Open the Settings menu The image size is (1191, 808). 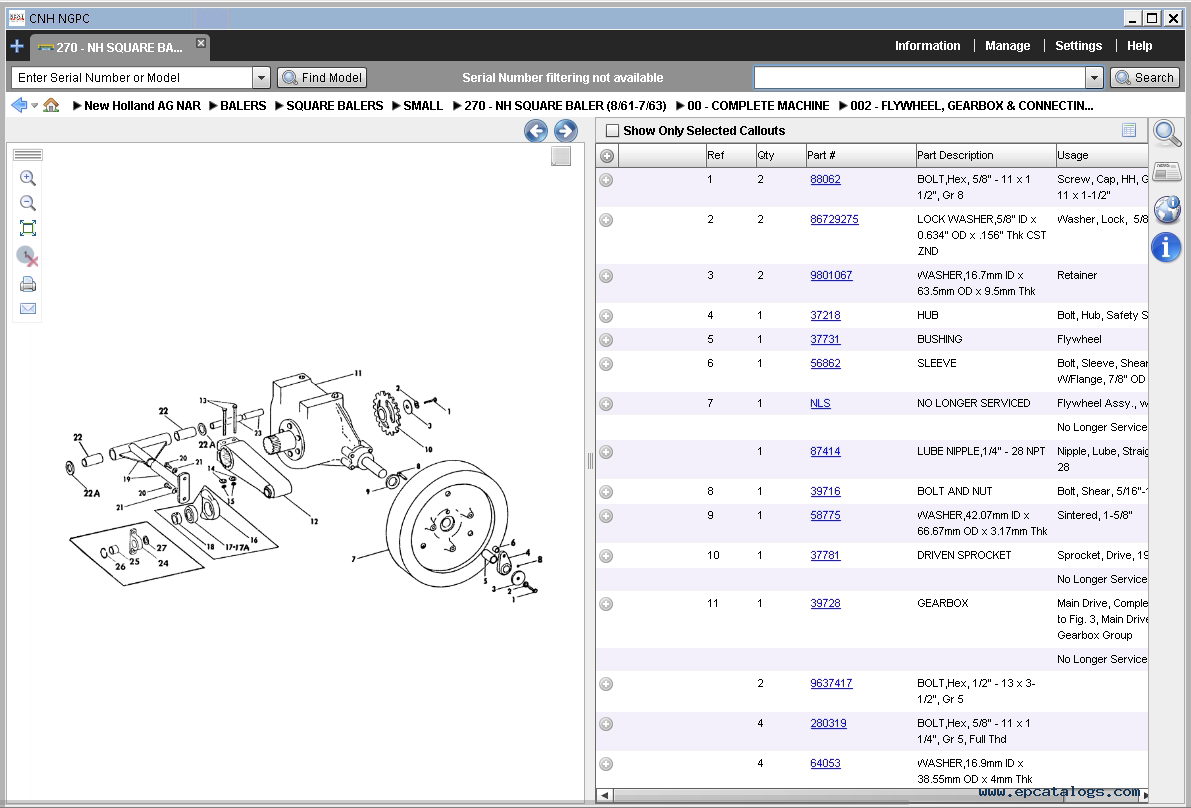[x=1078, y=46]
